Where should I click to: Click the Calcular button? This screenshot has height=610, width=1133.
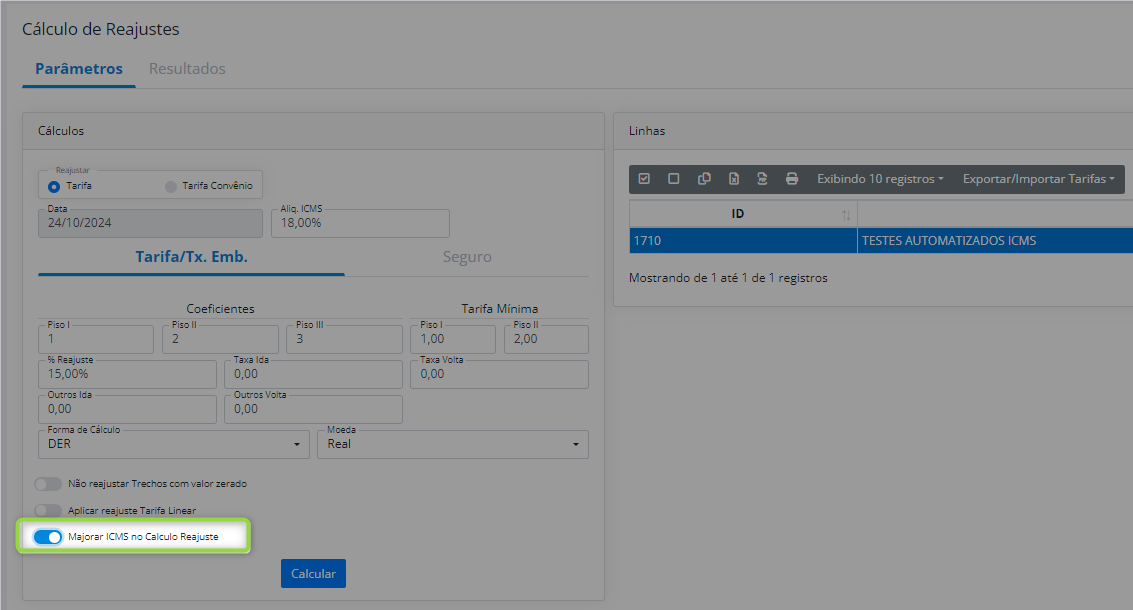coord(313,573)
